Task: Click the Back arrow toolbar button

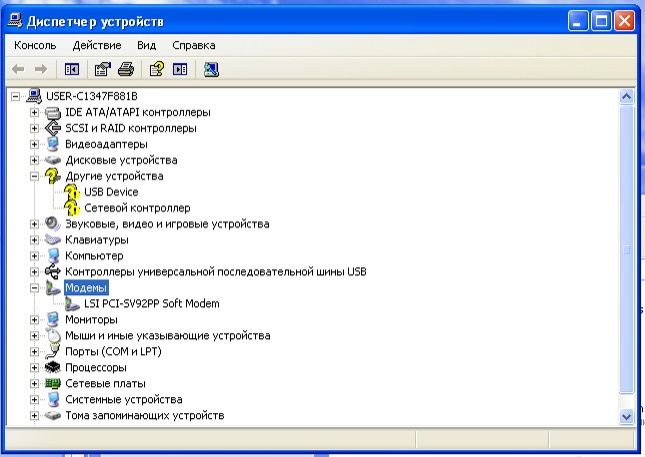Action: tap(18, 69)
